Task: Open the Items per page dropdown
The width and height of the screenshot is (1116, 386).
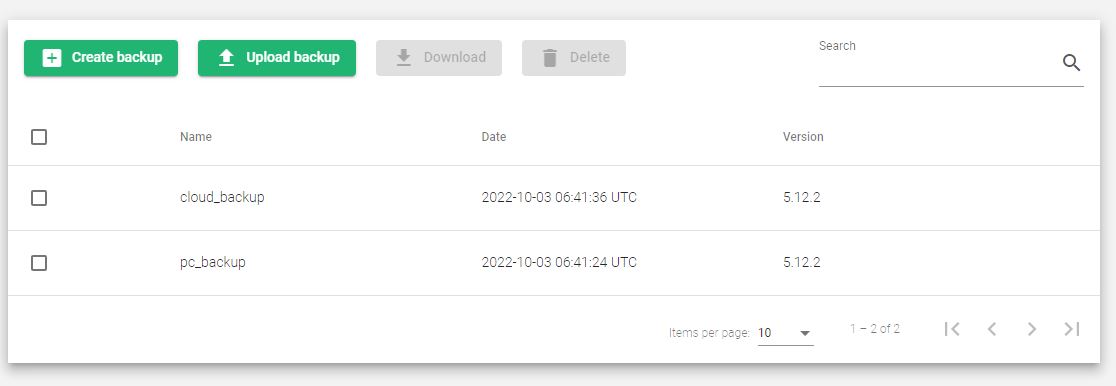Action: pyautogui.click(x=785, y=333)
